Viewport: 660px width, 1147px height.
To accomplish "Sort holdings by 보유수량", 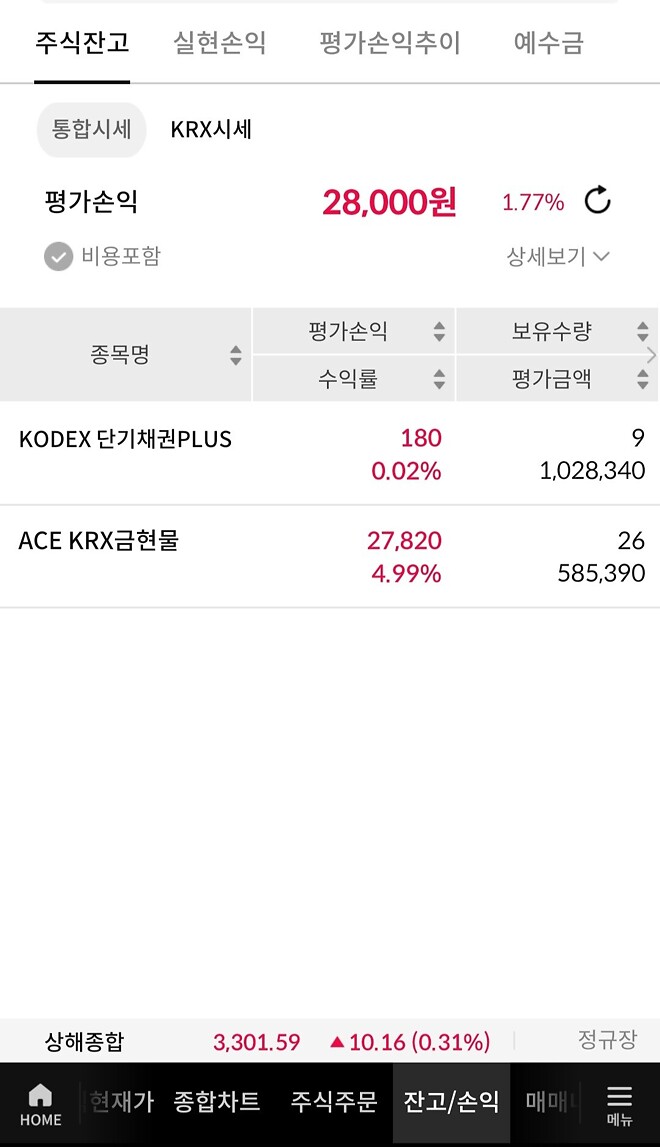I will point(557,330).
